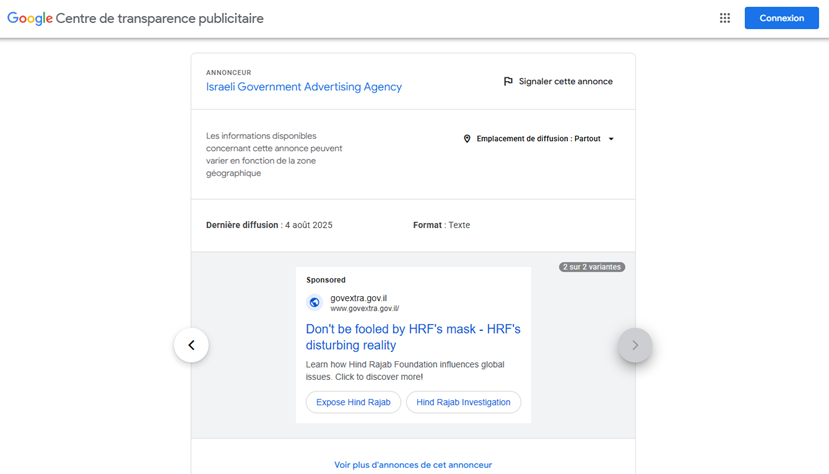Viewport: 829px width, 474px height.
Task: Click the Connexion sign-in button
Action: 781,18
